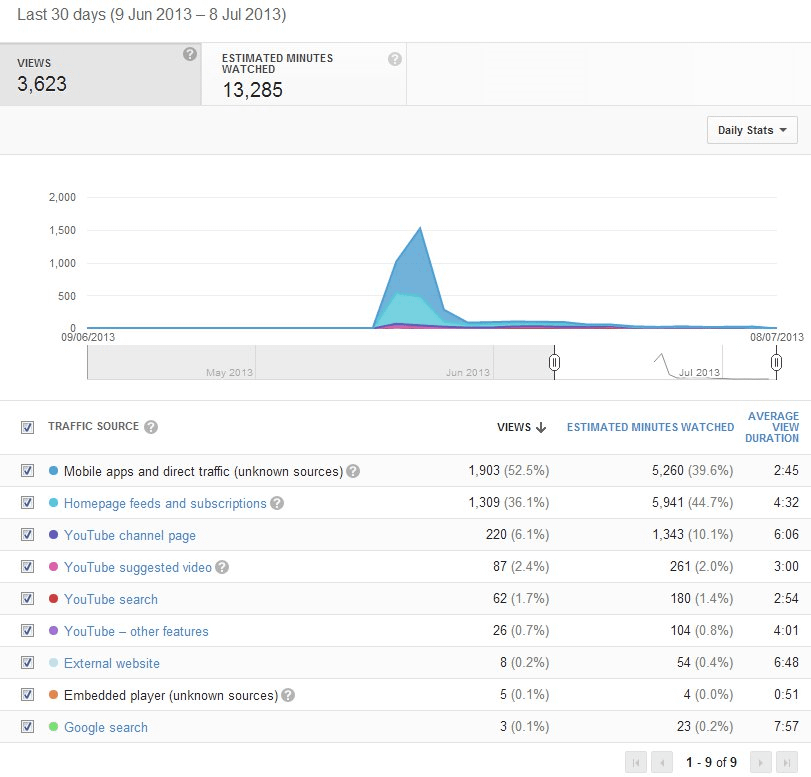This screenshot has height=777, width=811.
Task: Sort by Estimated Minutes Watched column
Action: point(650,426)
